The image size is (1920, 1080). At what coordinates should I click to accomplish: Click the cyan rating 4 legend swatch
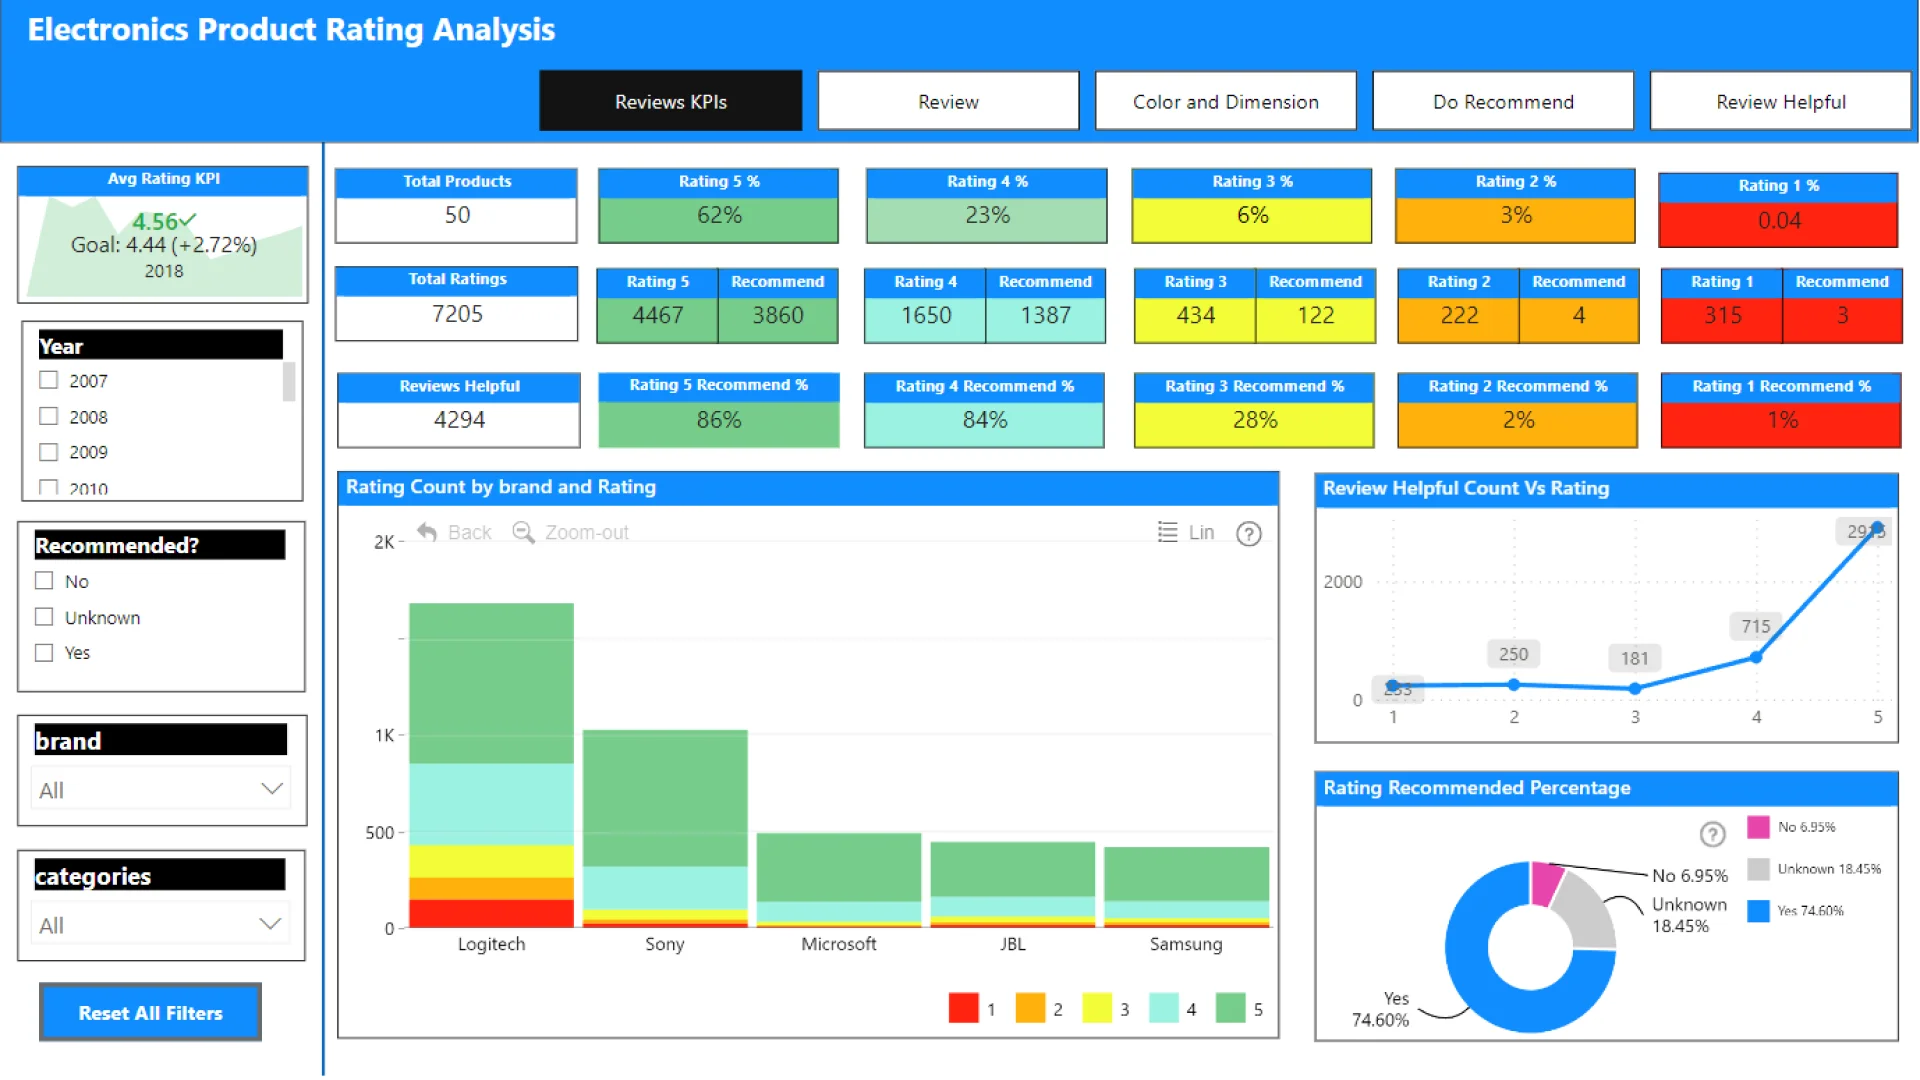tap(1164, 1008)
